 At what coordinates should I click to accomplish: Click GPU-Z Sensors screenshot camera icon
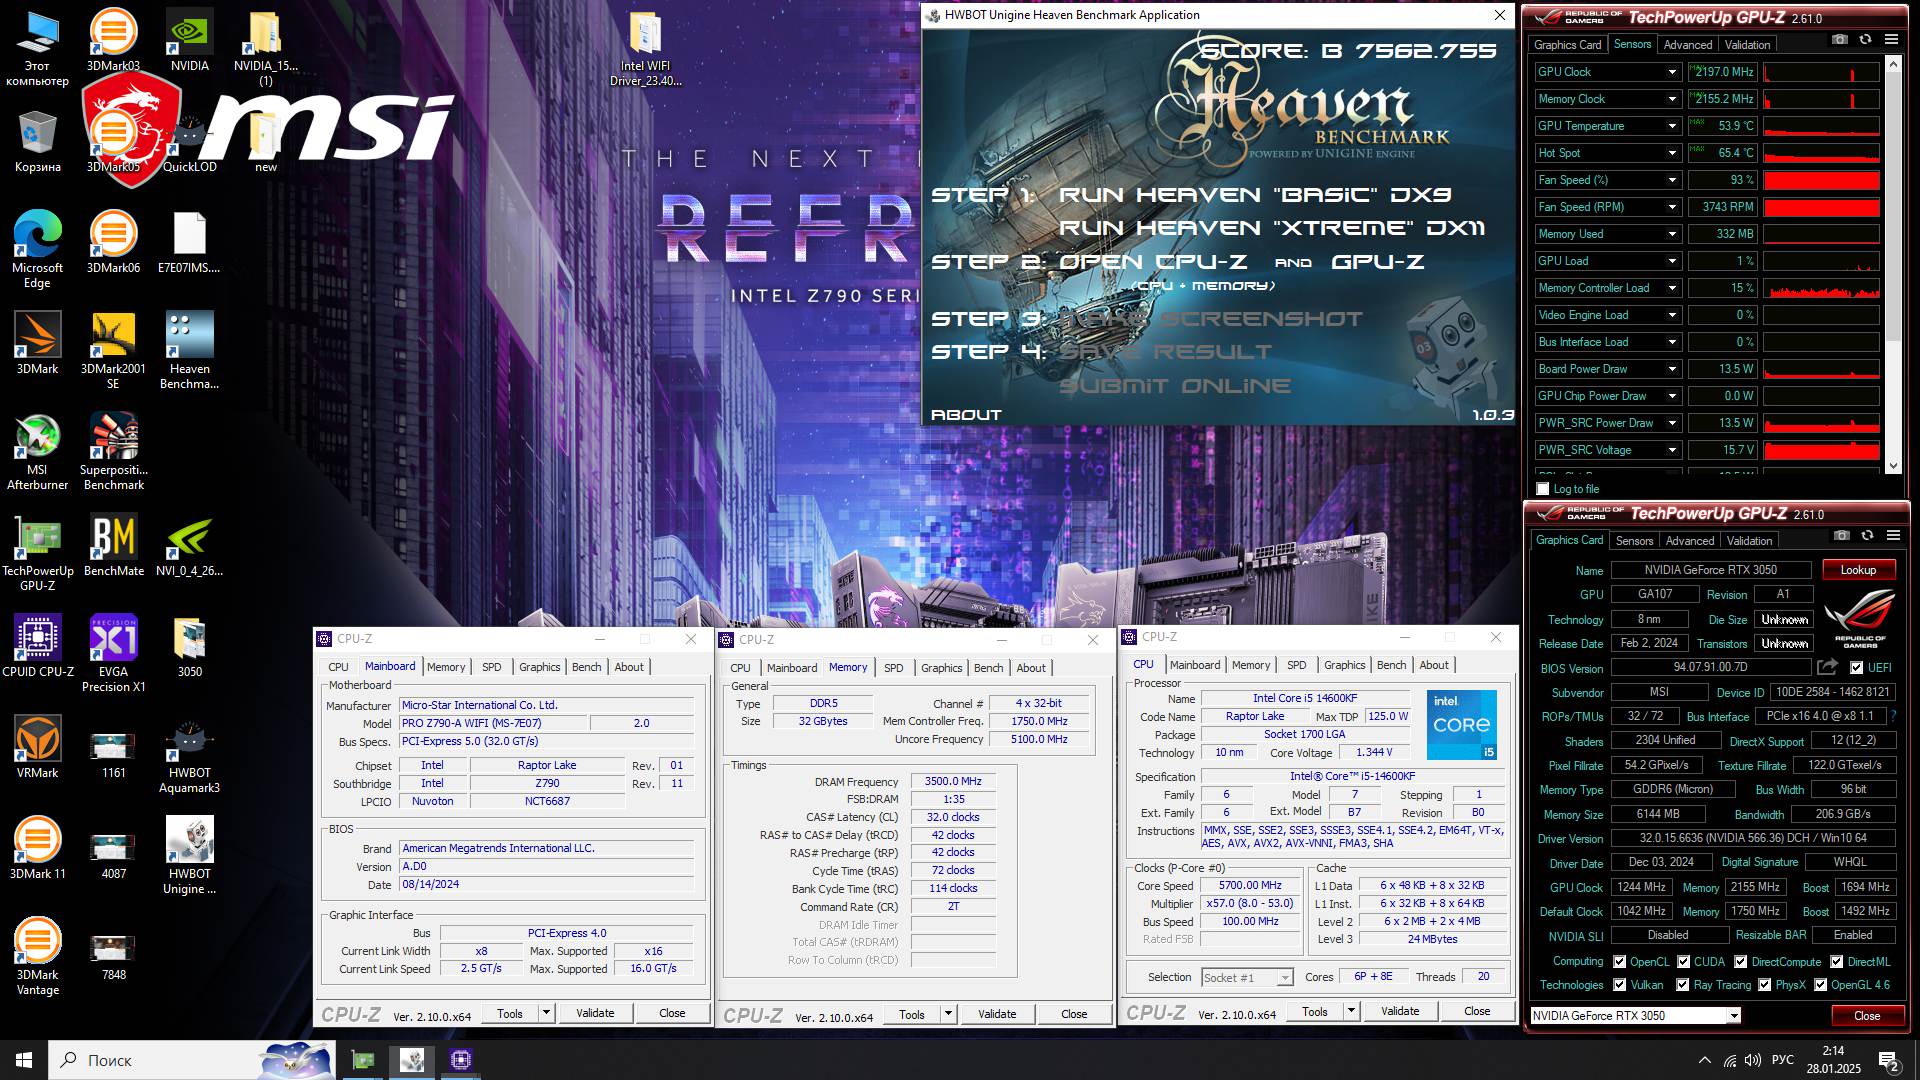pyautogui.click(x=1839, y=40)
